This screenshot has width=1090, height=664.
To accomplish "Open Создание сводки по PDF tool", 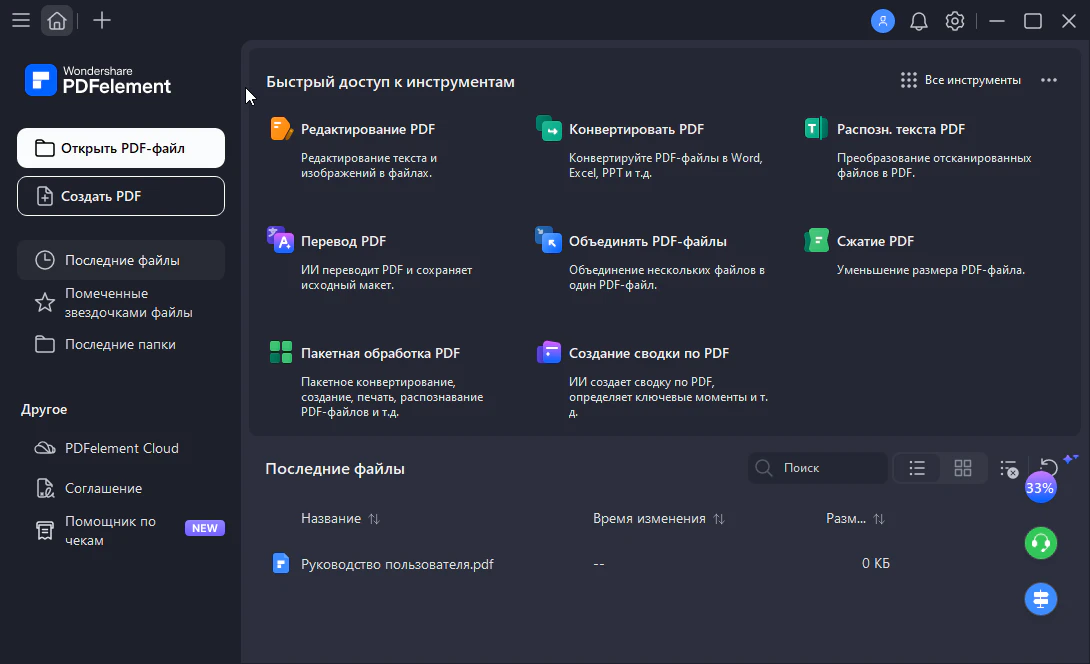I will [648, 353].
